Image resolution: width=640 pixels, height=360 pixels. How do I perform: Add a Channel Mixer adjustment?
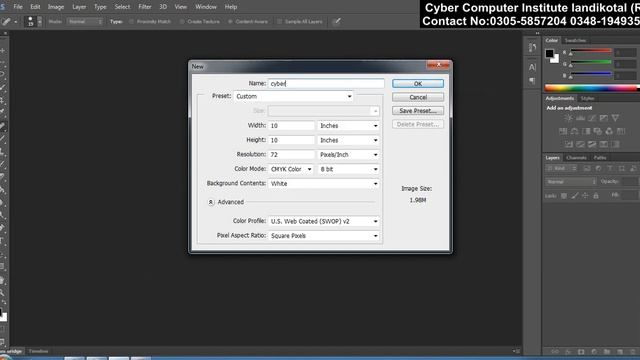pos(609,131)
